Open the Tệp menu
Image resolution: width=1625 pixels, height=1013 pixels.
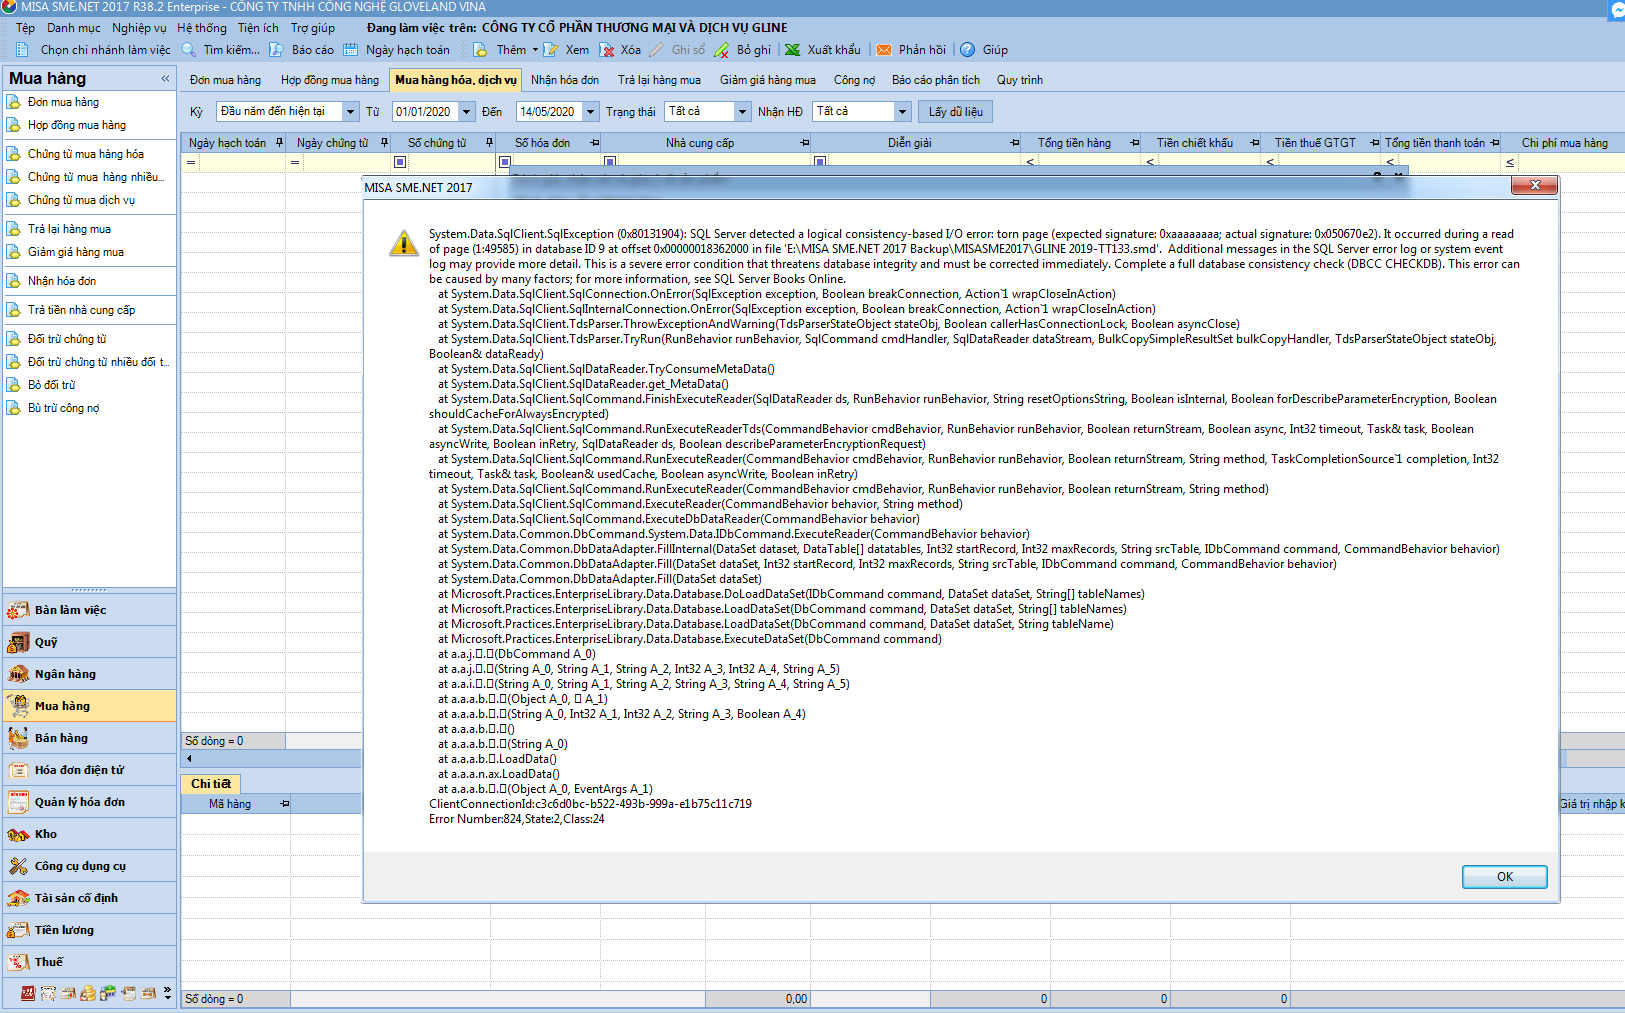click(25, 28)
